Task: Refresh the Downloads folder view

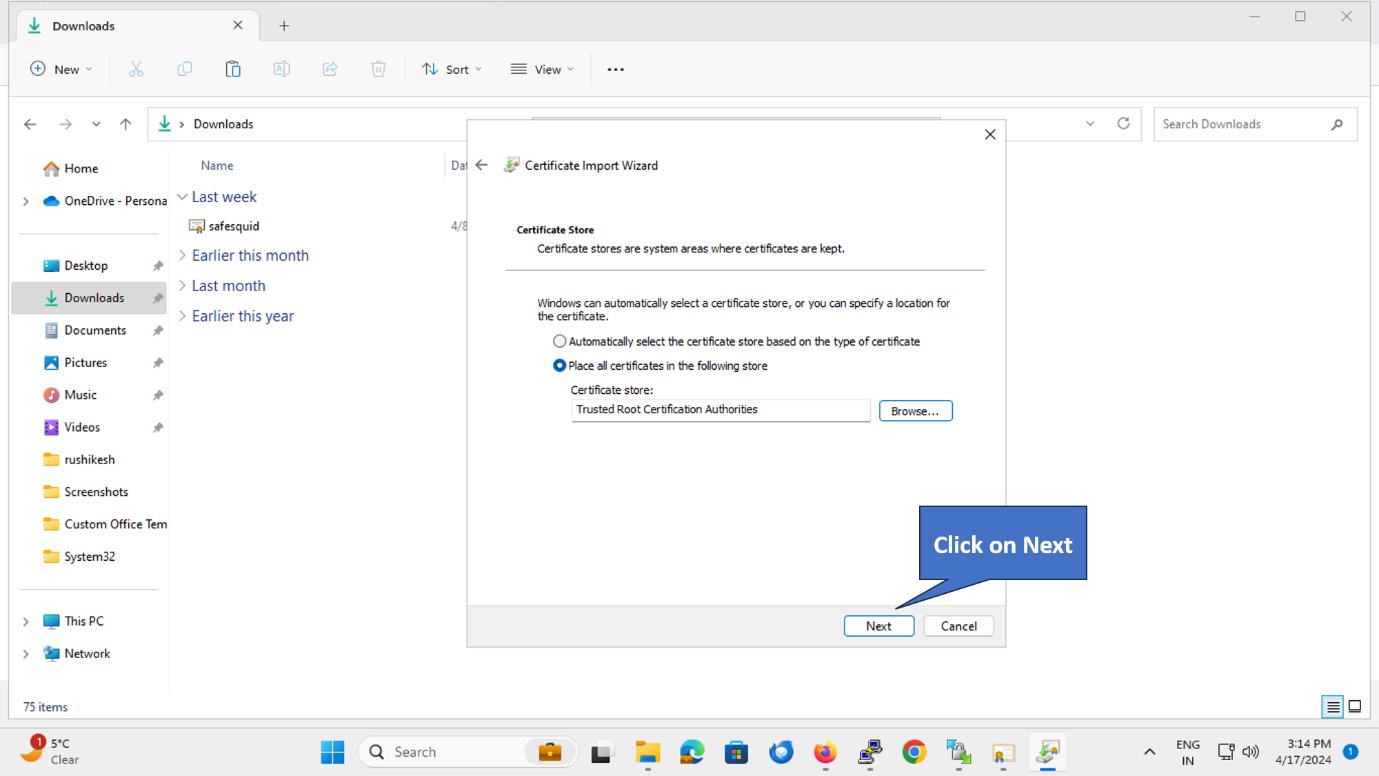Action: [x=1123, y=123]
